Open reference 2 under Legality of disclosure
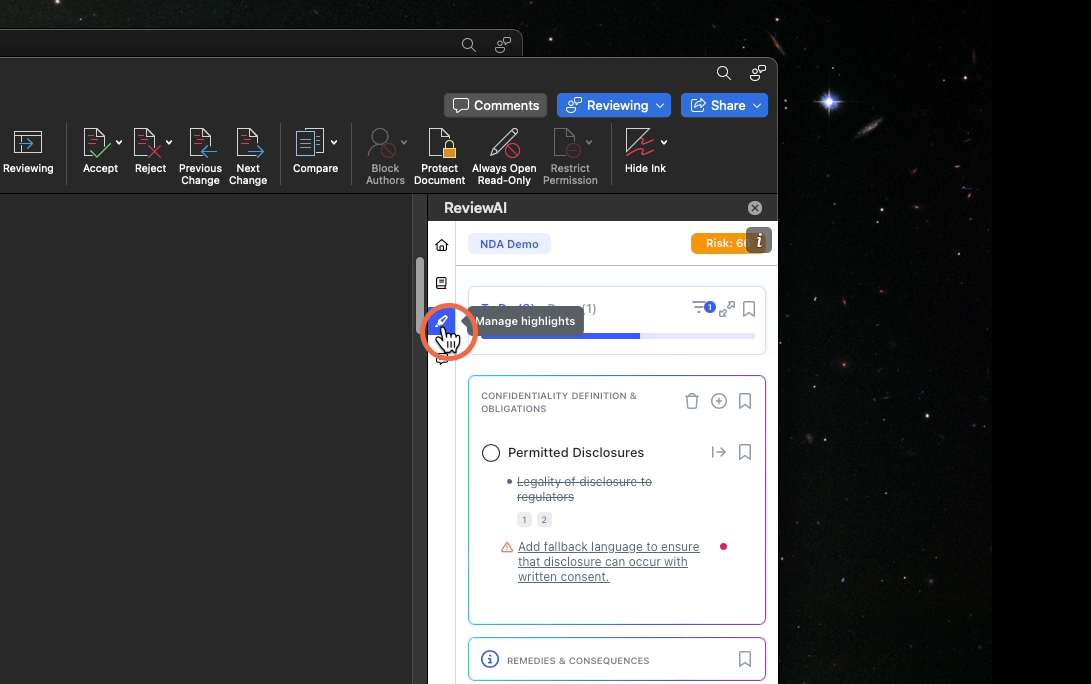 coord(544,520)
